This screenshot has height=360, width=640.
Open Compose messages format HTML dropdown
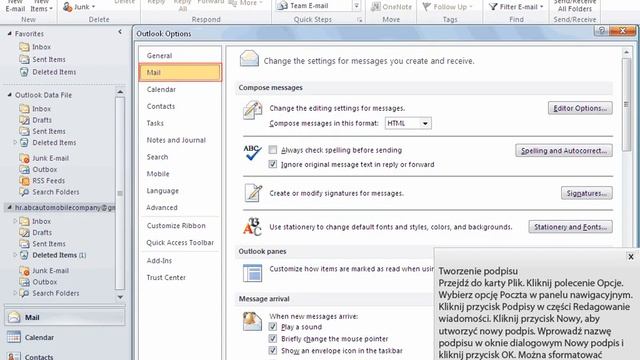pyautogui.click(x=425, y=123)
